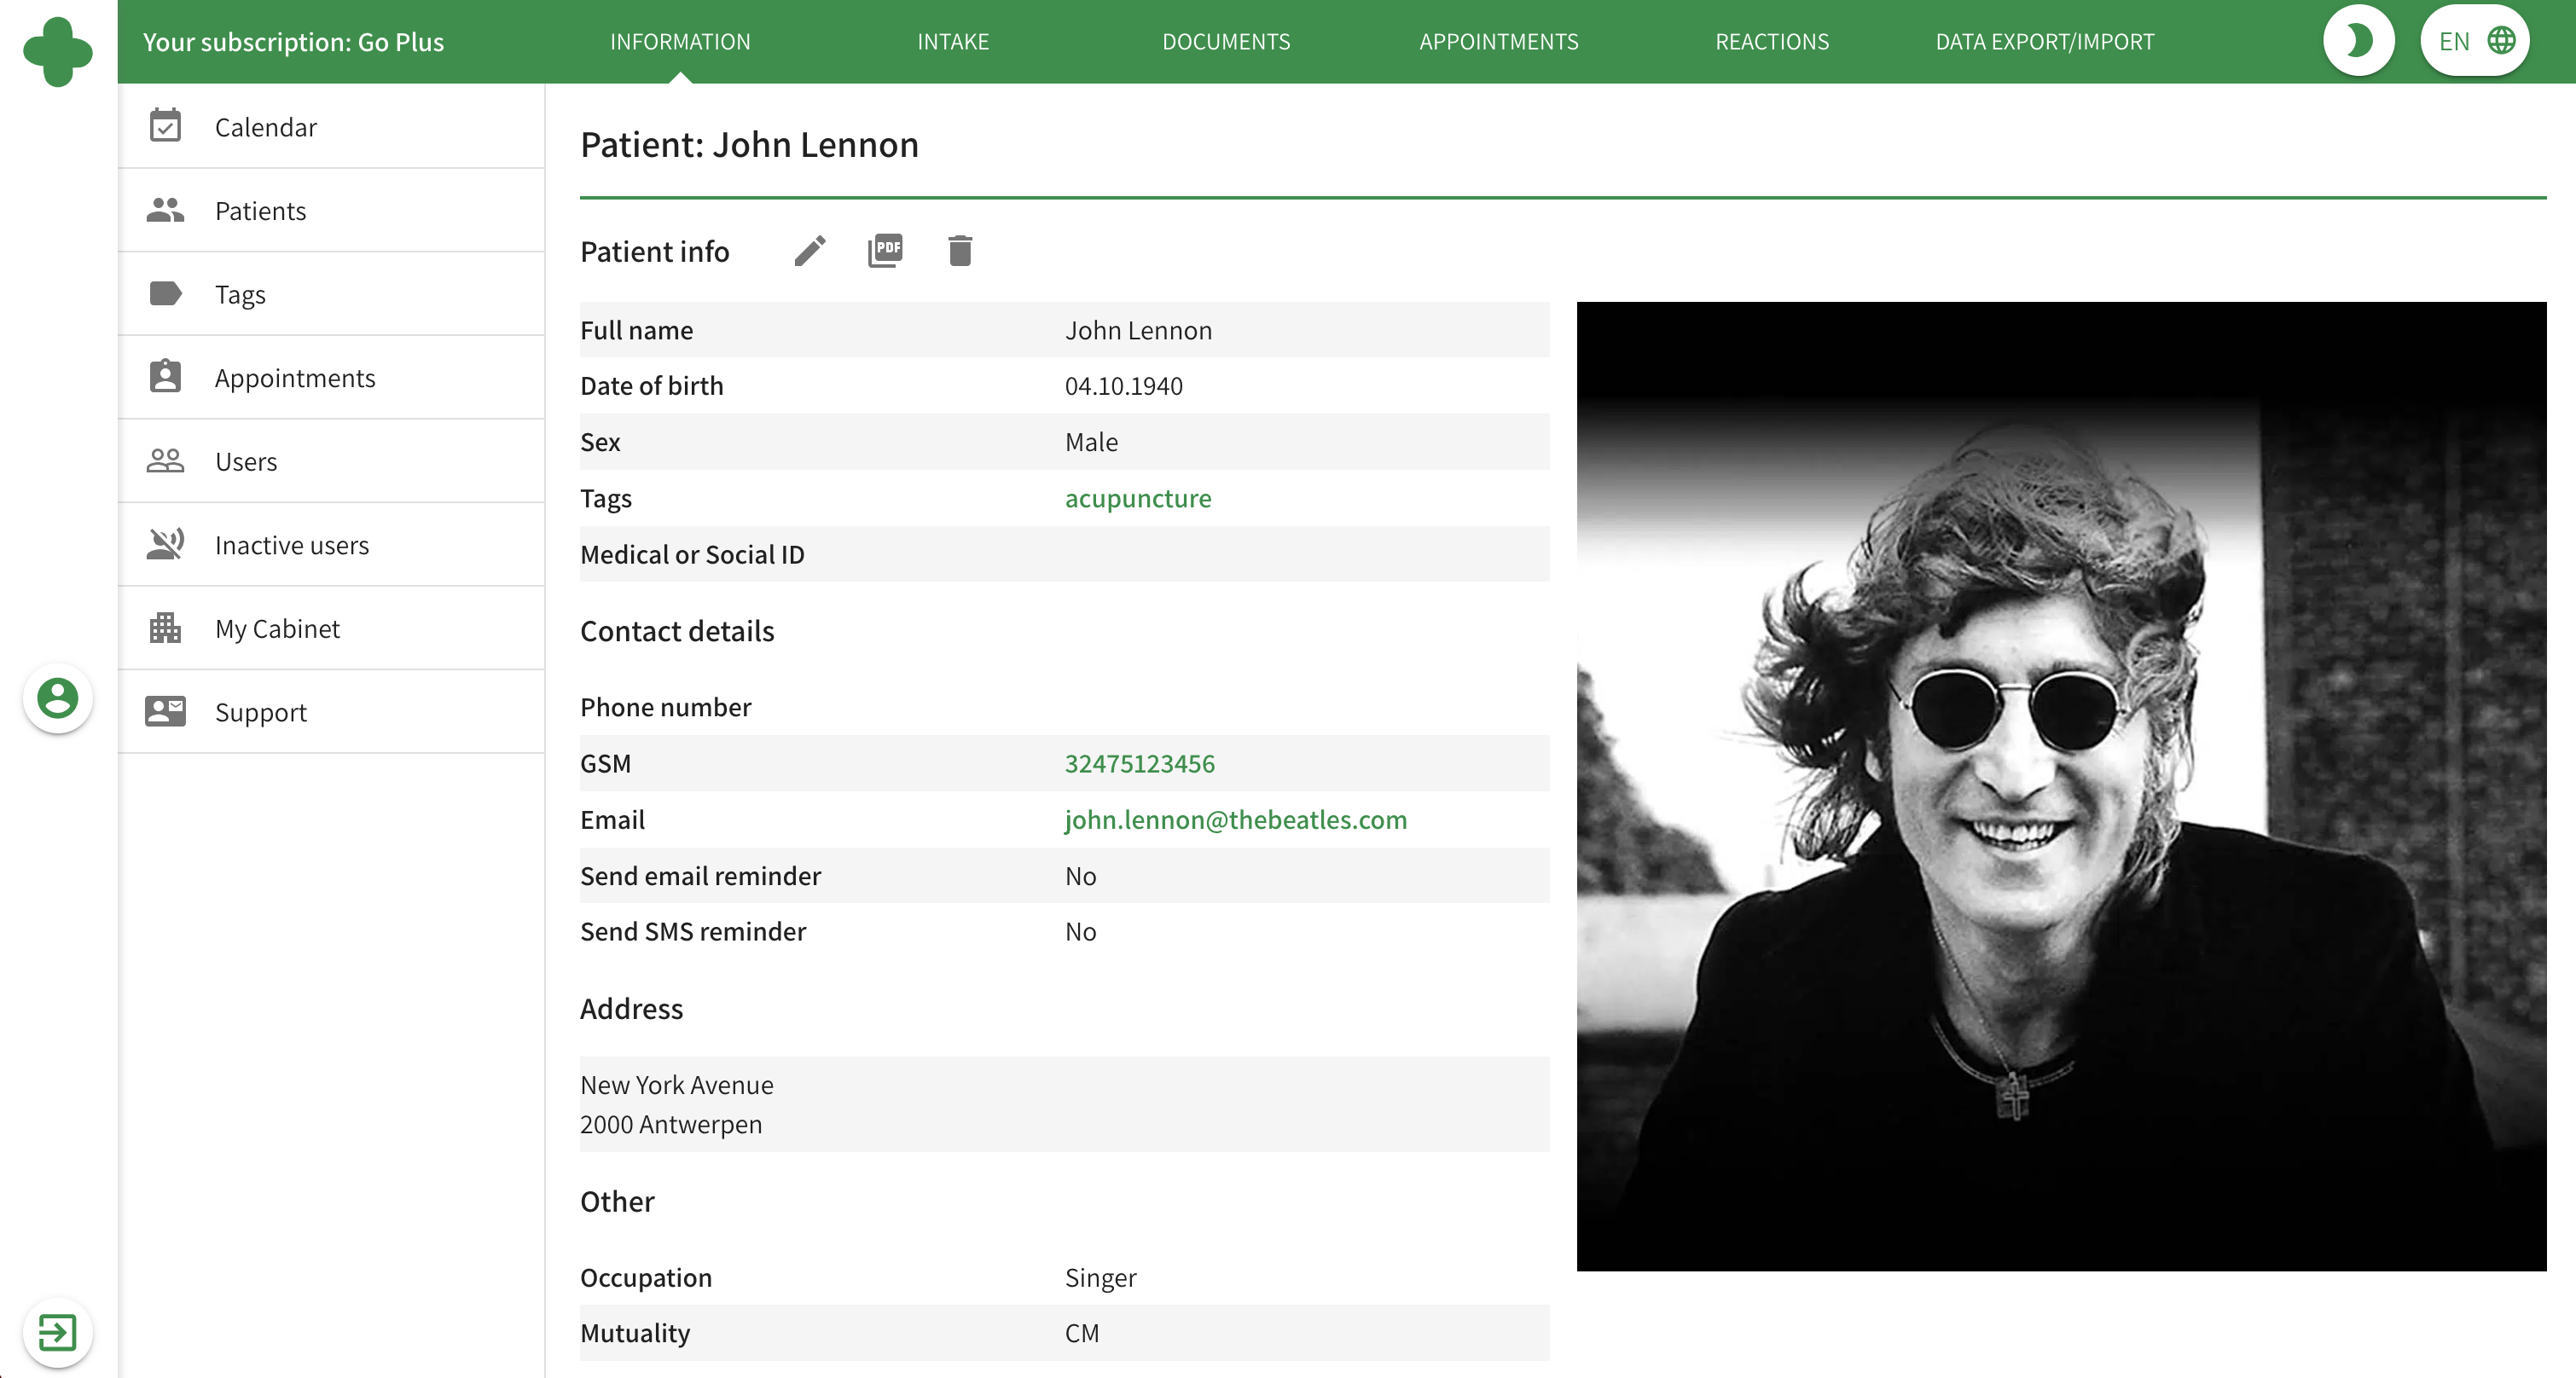2576x1378 pixels.
Task: Toggle dark mode with the moon icon
Action: click(2359, 40)
